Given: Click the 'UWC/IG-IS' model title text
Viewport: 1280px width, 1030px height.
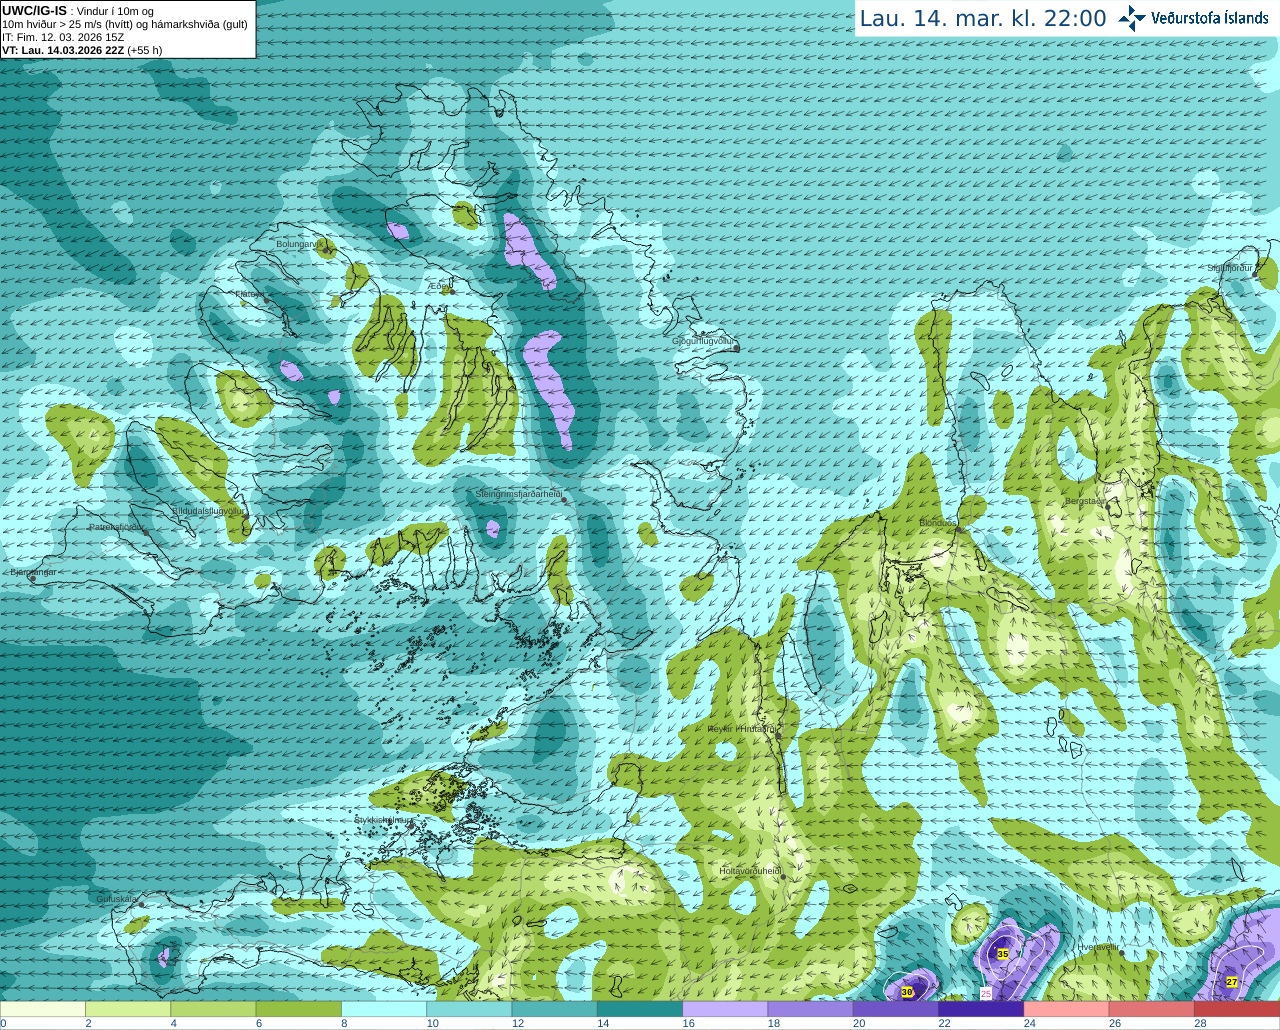Looking at the screenshot, I should click(34, 10).
